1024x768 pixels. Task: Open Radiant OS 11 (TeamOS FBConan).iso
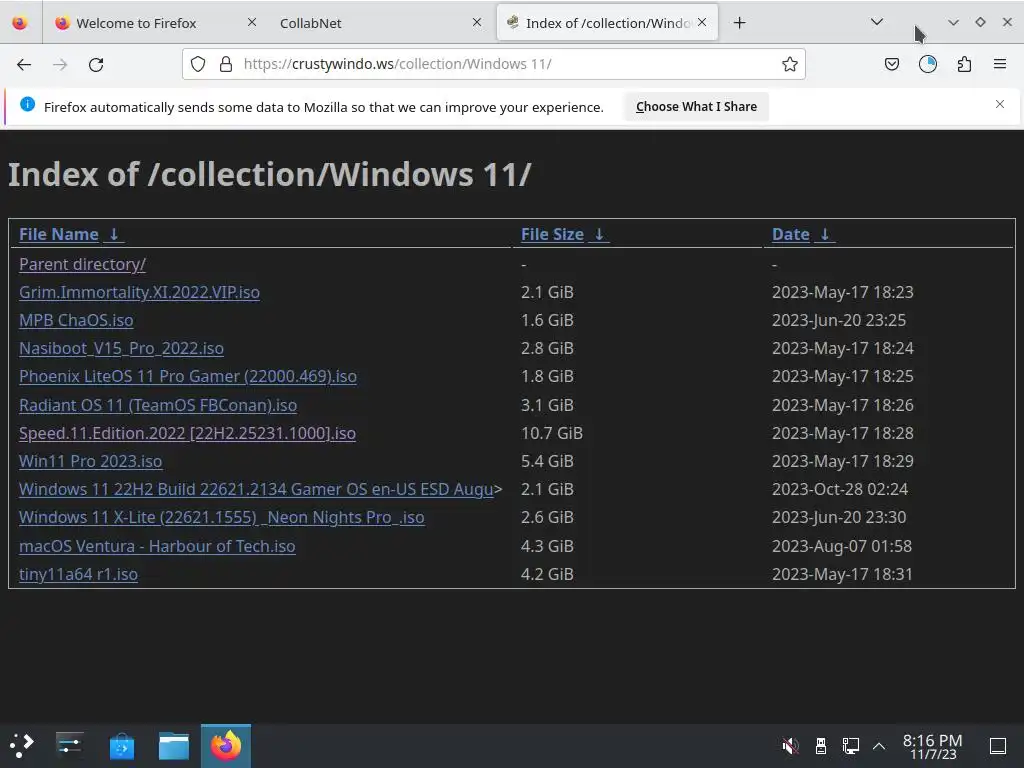point(158,406)
